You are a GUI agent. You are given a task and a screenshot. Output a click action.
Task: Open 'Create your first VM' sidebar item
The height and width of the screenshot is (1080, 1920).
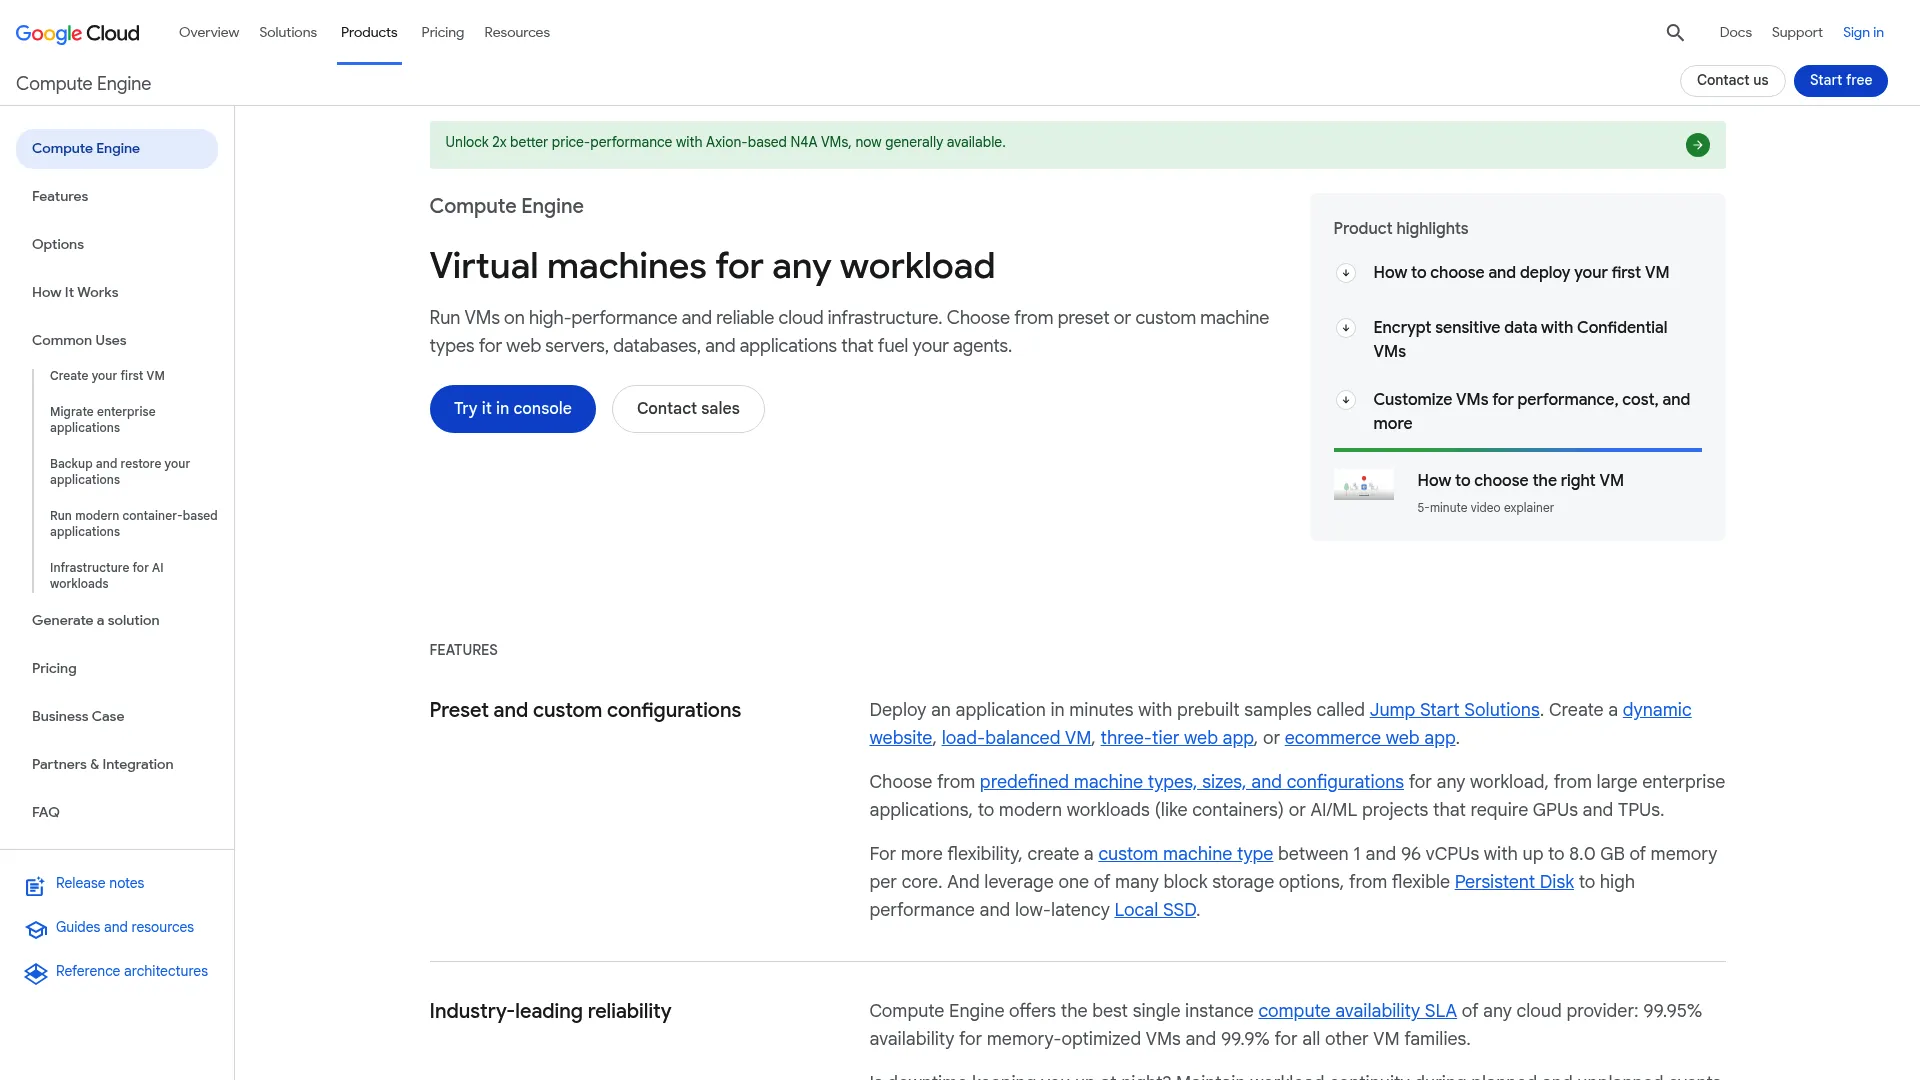[x=107, y=376]
